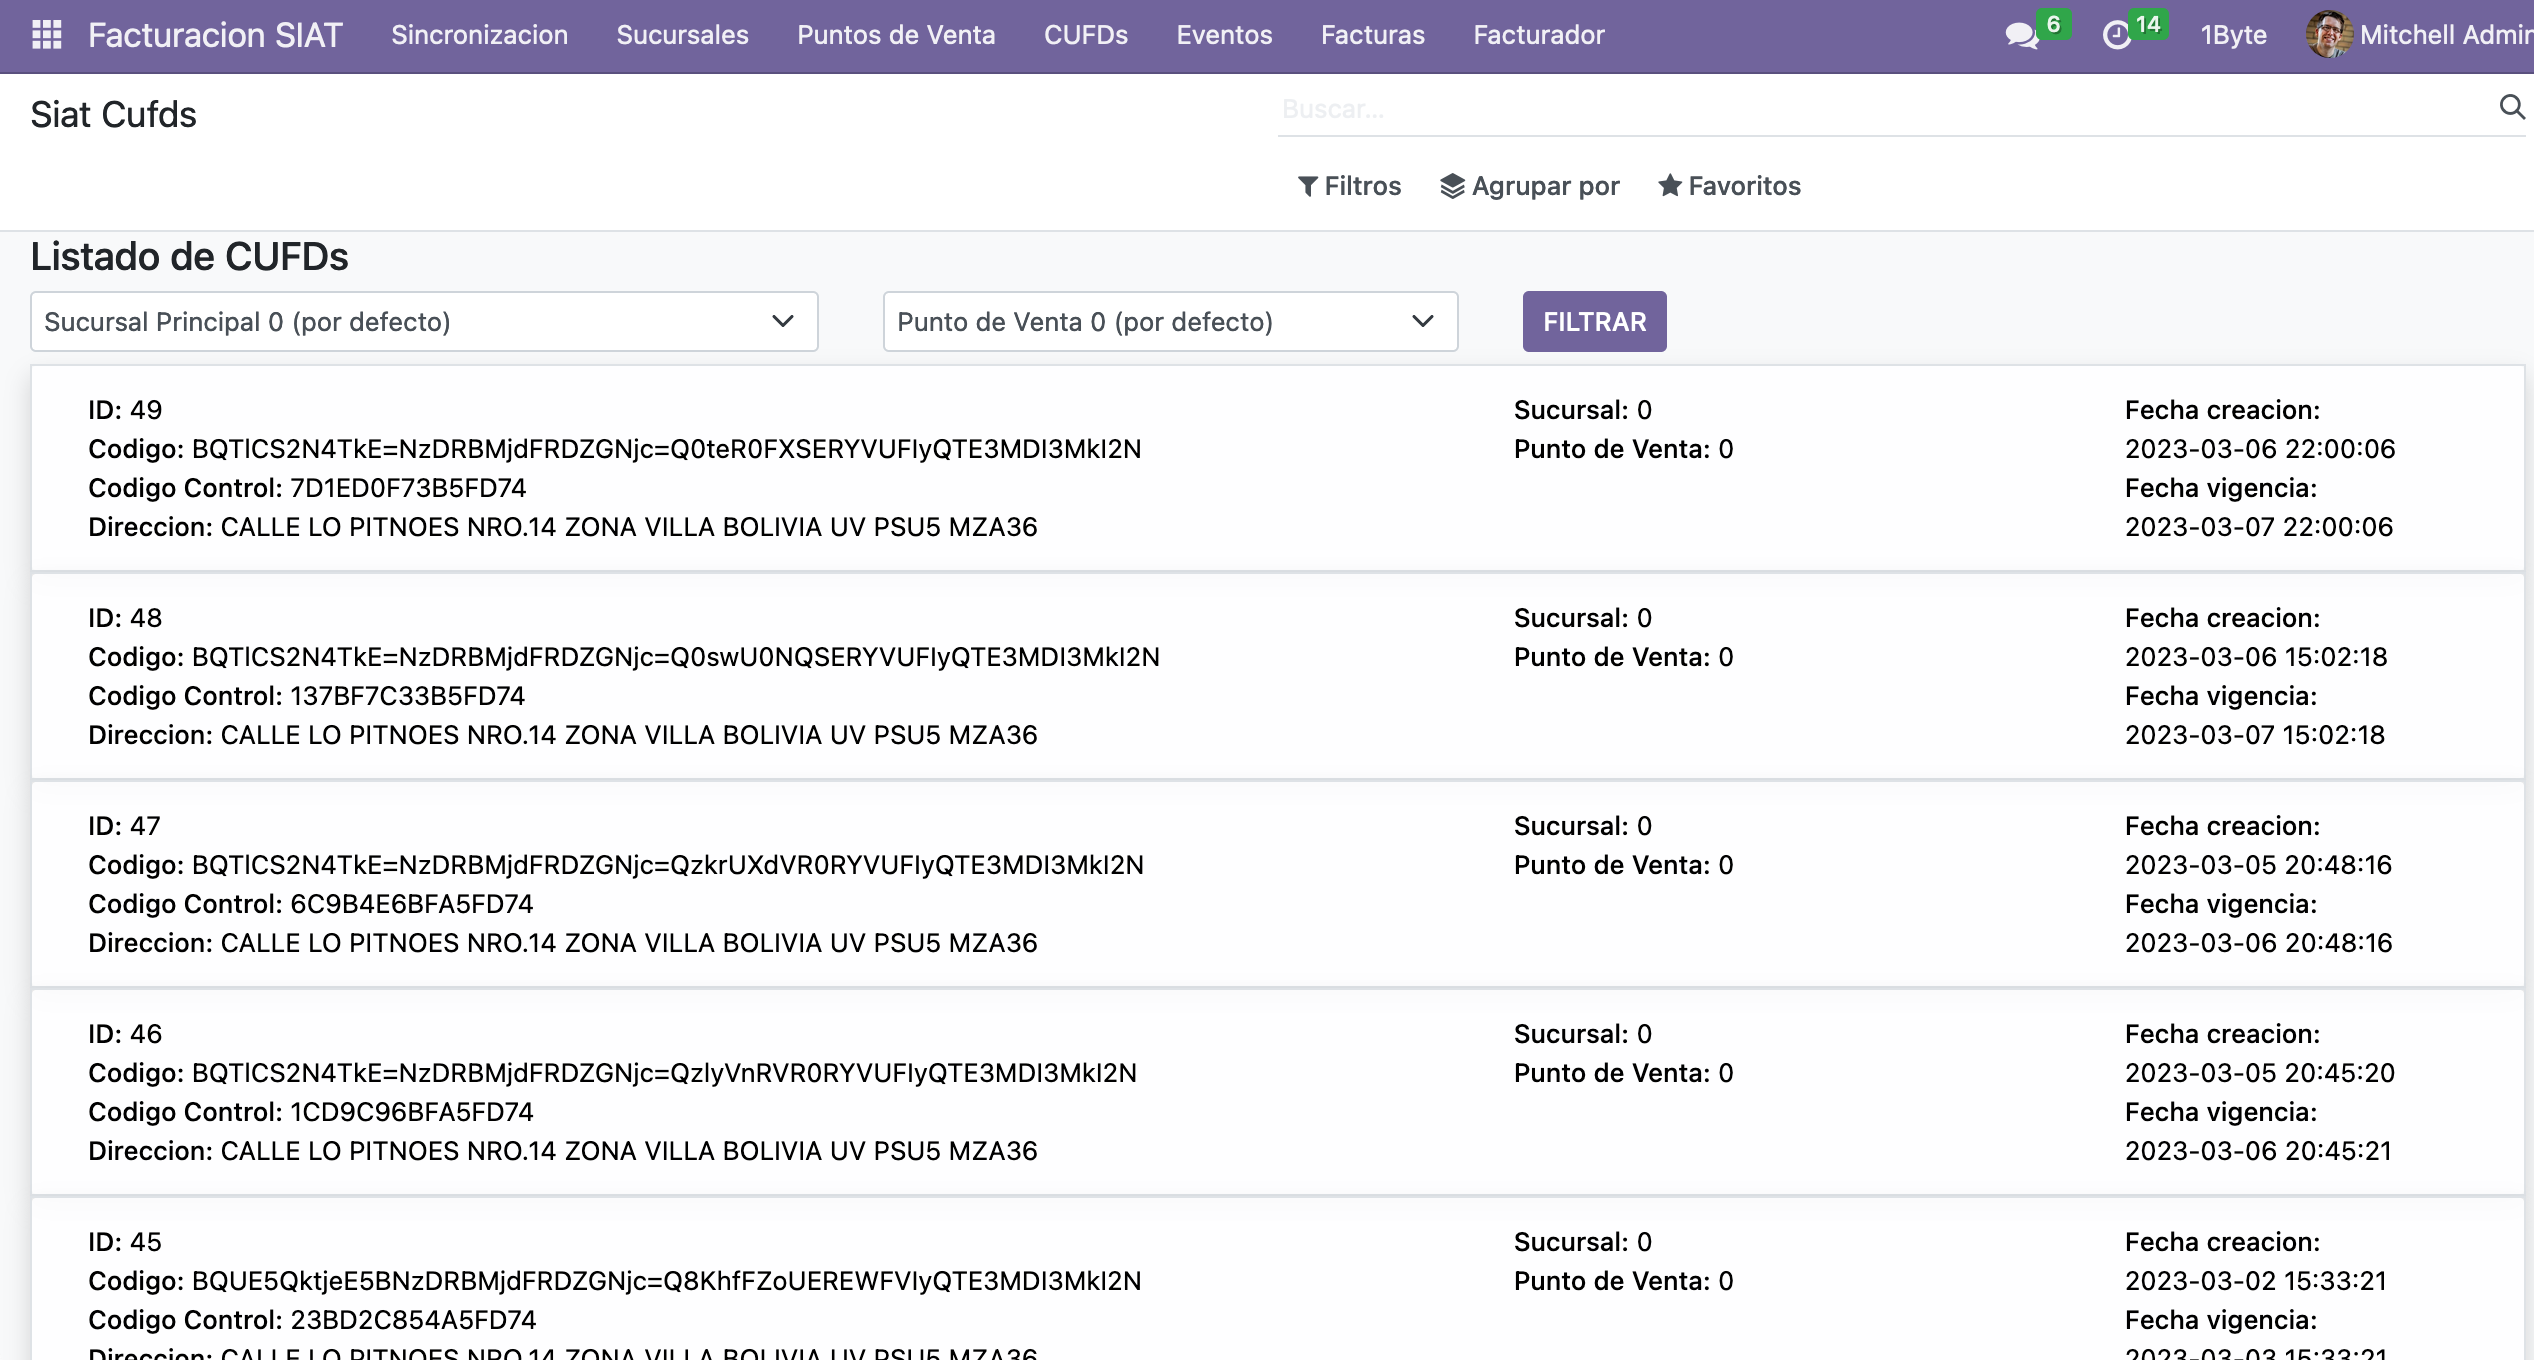This screenshot has width=2534, height=1360.
Task: Open conversations chat bubble icon
Action: tap(2022, 36)
